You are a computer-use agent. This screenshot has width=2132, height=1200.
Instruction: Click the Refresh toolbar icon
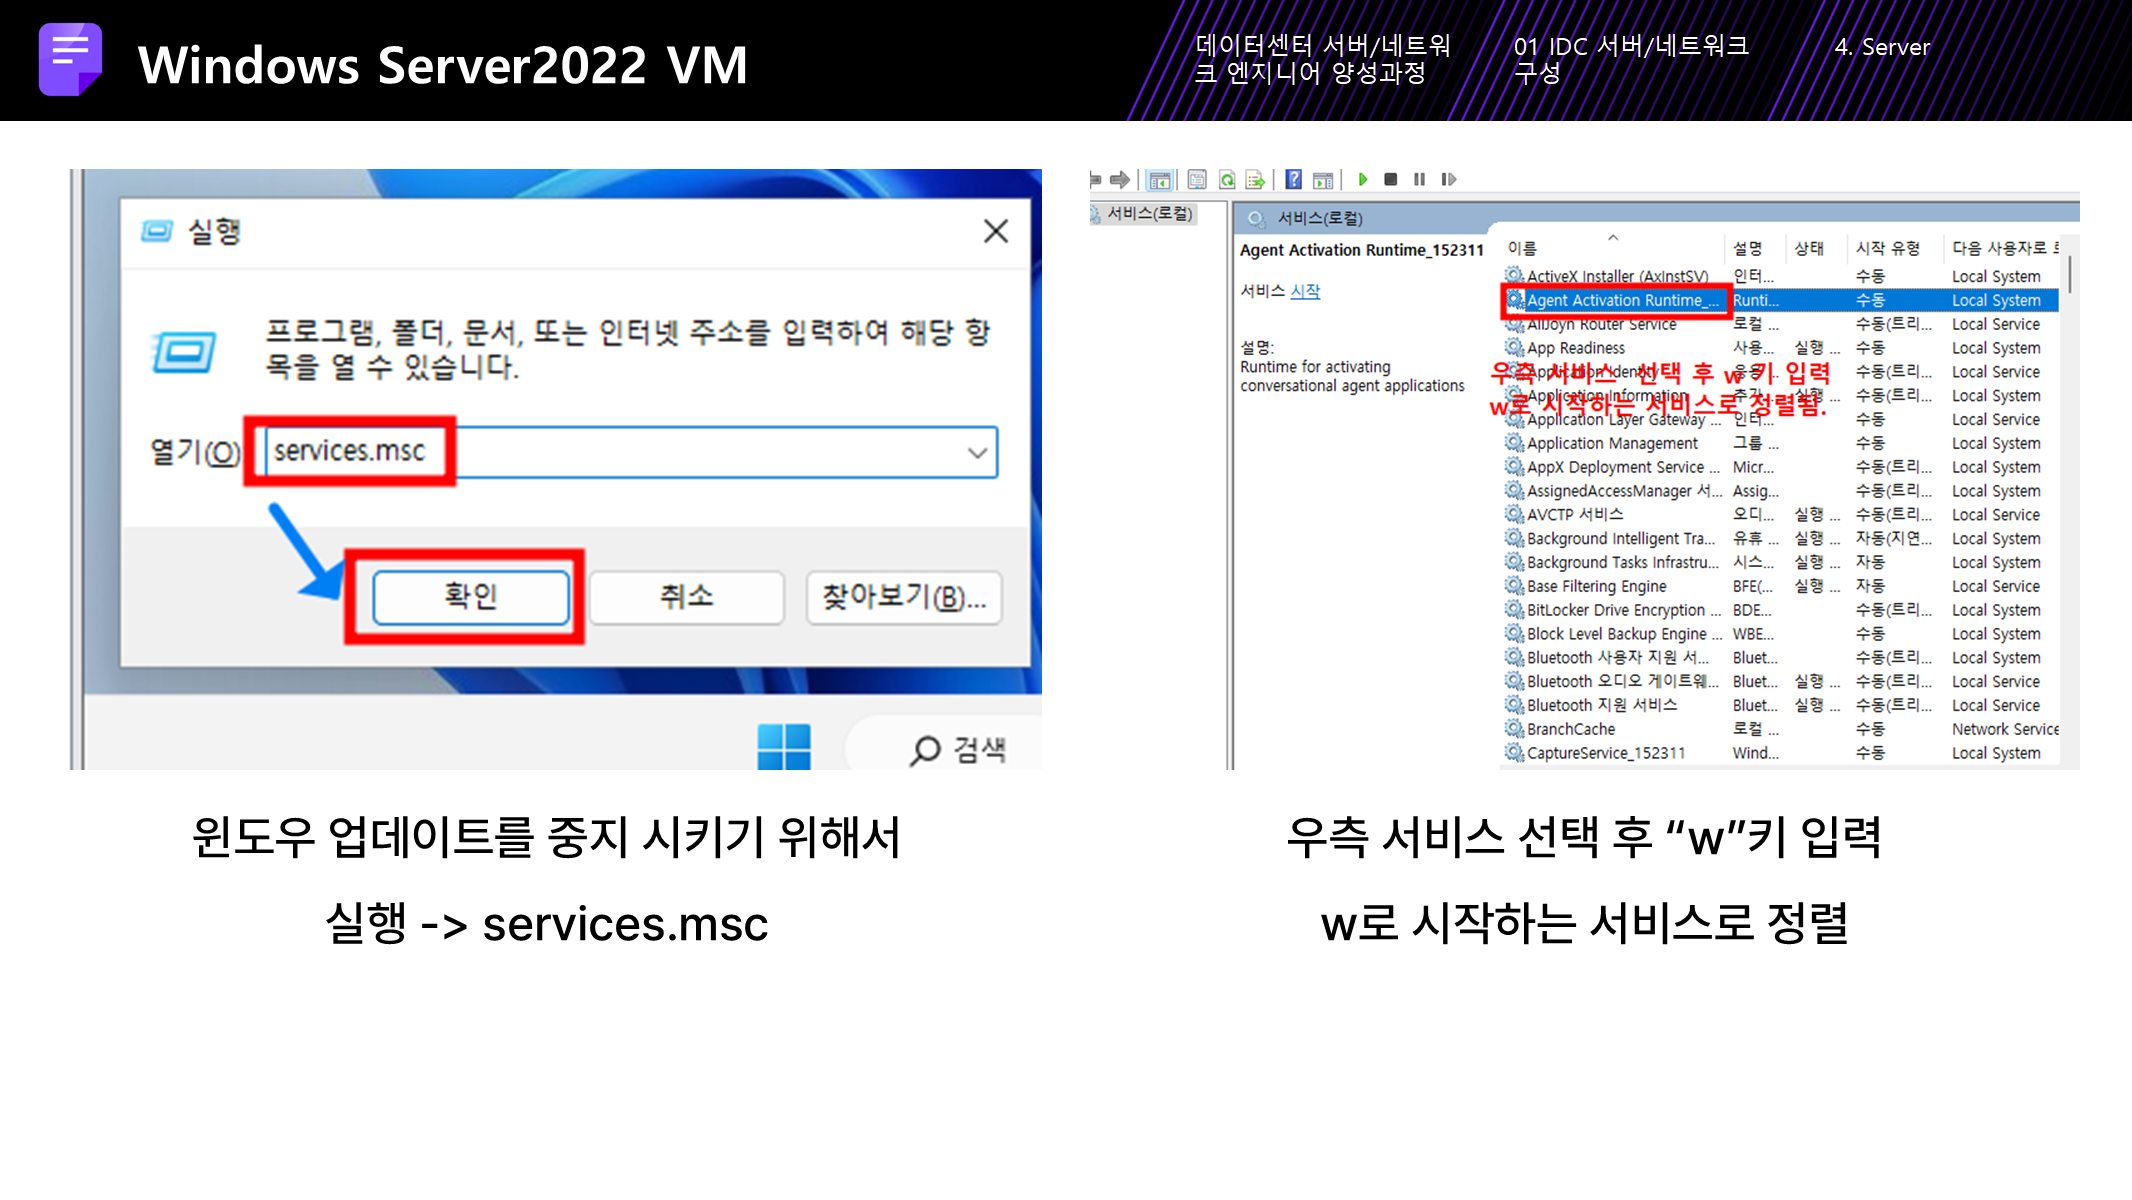click(1227, 180)
